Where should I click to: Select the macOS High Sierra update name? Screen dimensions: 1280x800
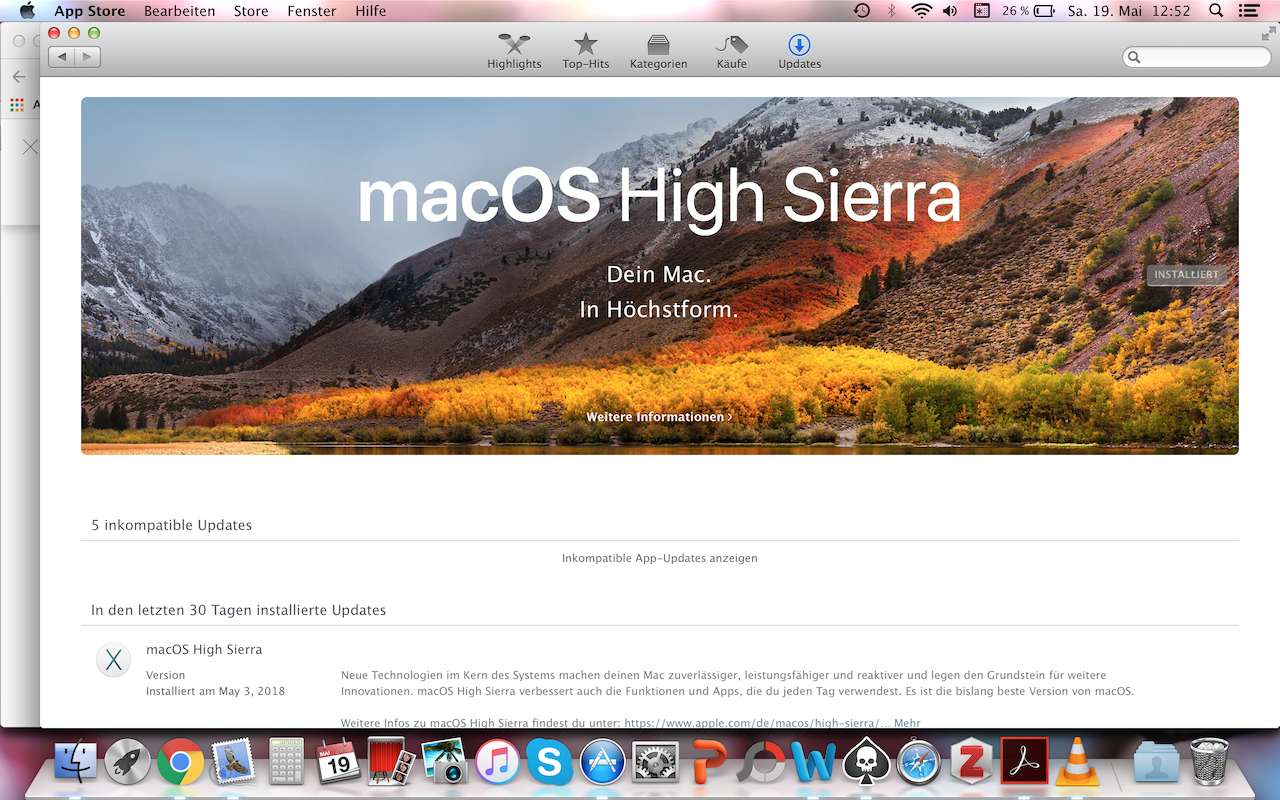204,649
